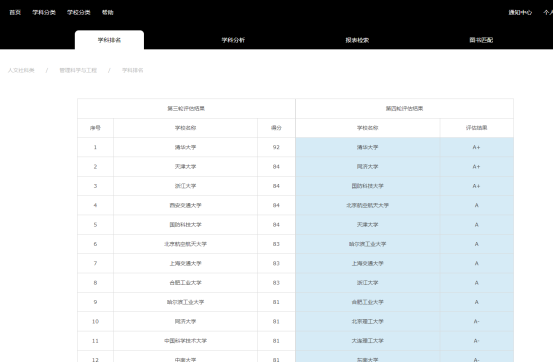554x363 pixels.
Task: Click the fourth-round 学校名称 column header
Action: tap(367, 128)
